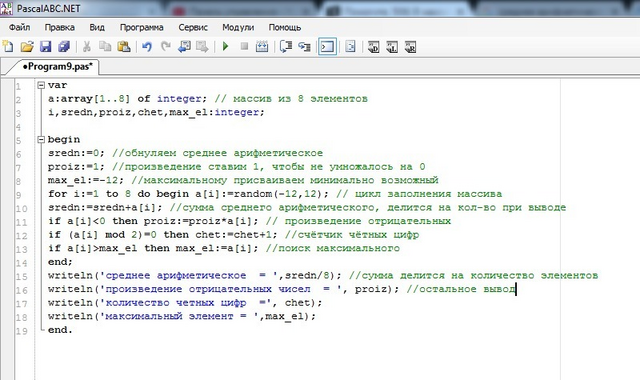
Task: Open the Помощь menu
Action: (x=285, y=27)
